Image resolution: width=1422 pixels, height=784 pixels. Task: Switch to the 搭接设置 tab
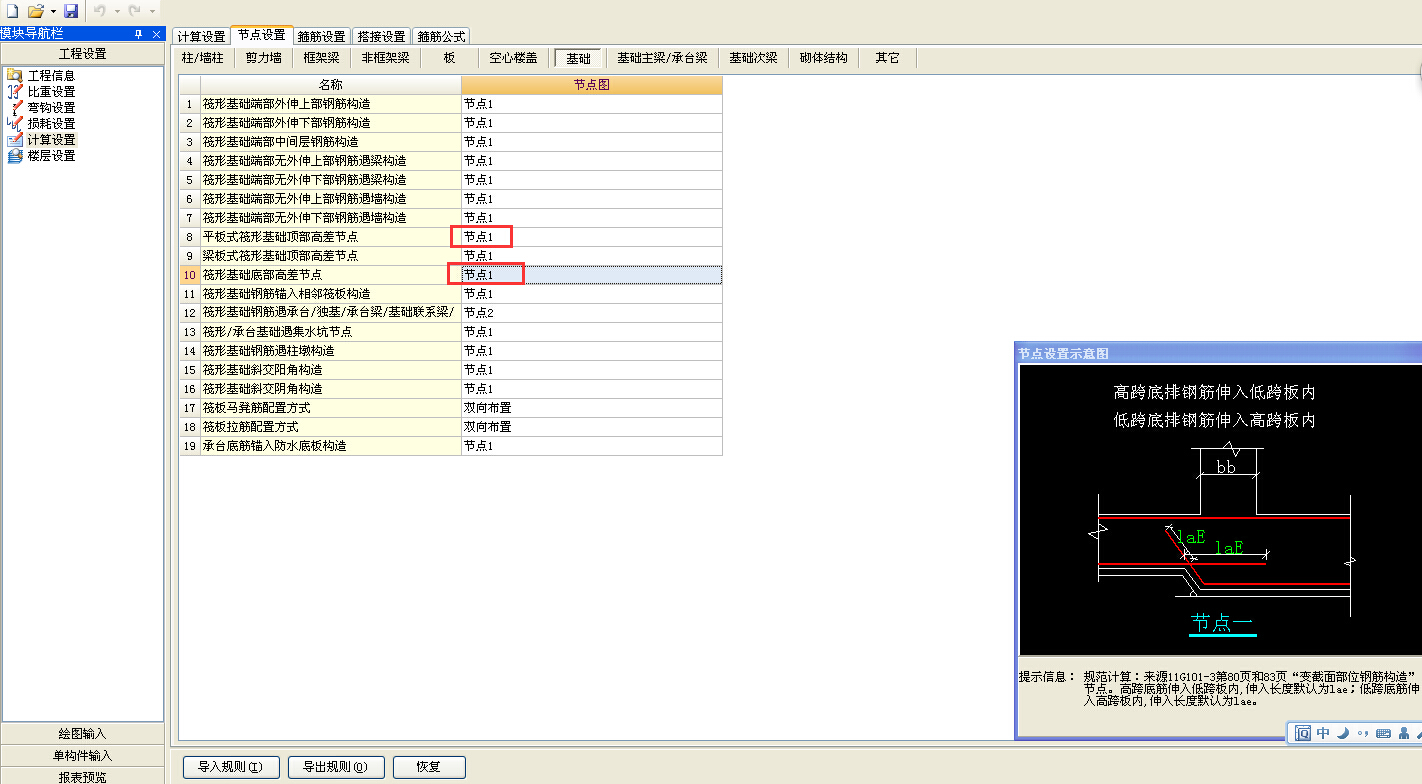coord(381,36)
